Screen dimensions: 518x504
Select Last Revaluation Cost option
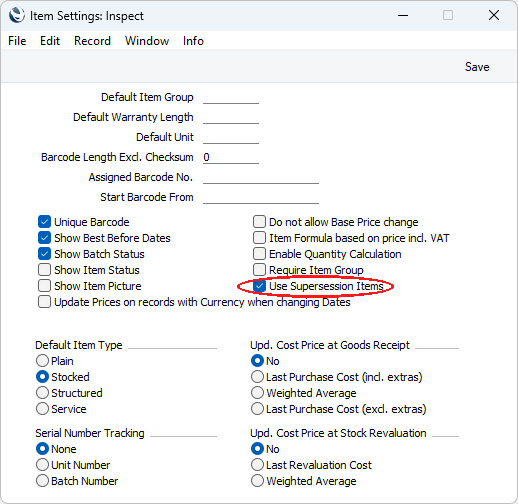[257, 465]
